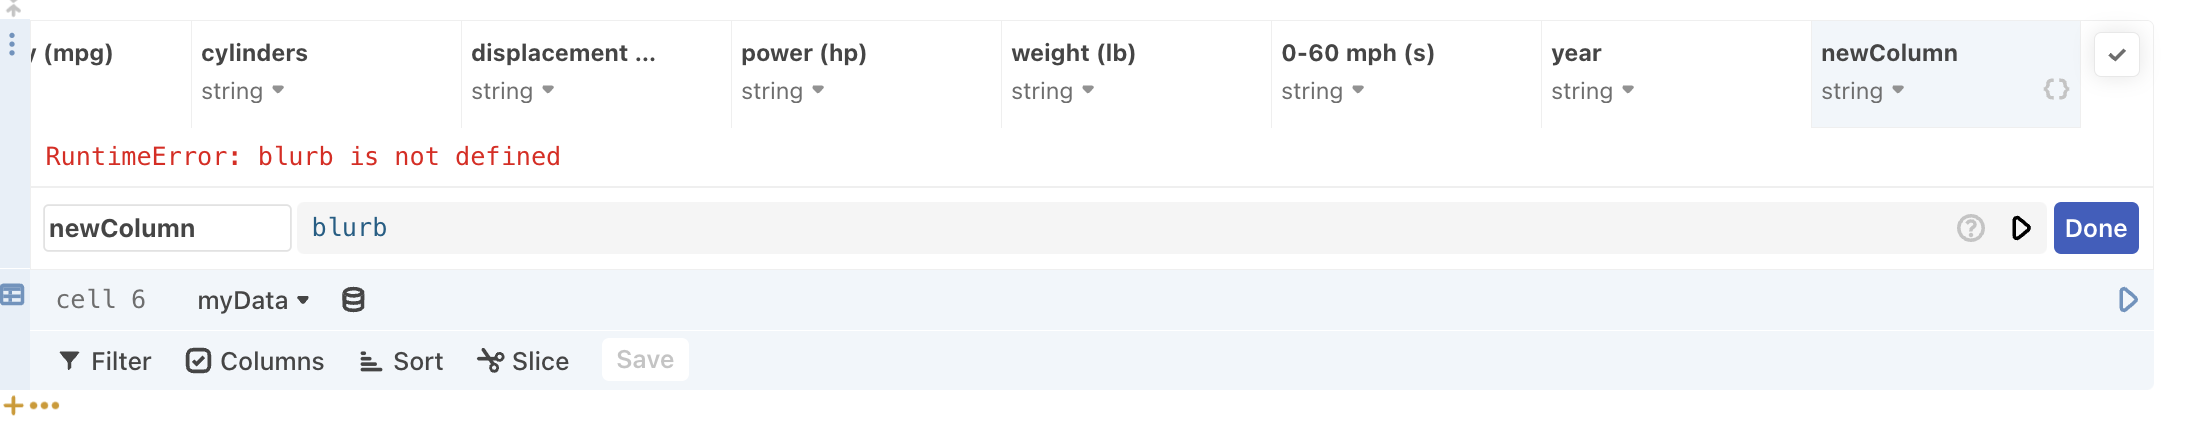This screenshot has width=2192, height=448.
Task: Open power (hp) type dropdown
Action: [783, 91]
